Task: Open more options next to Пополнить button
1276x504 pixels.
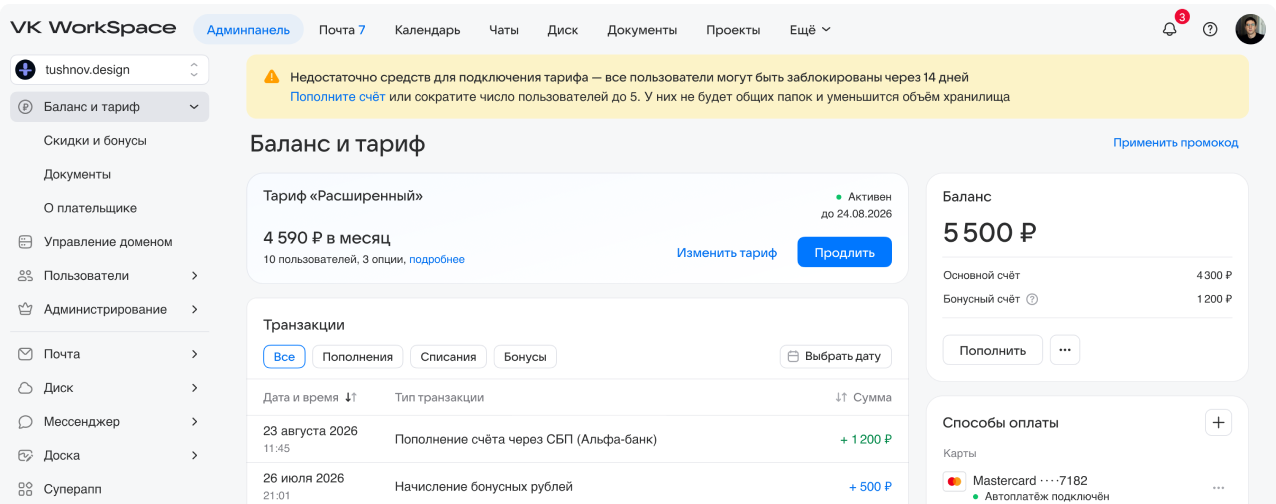Action: point(1065,350)
